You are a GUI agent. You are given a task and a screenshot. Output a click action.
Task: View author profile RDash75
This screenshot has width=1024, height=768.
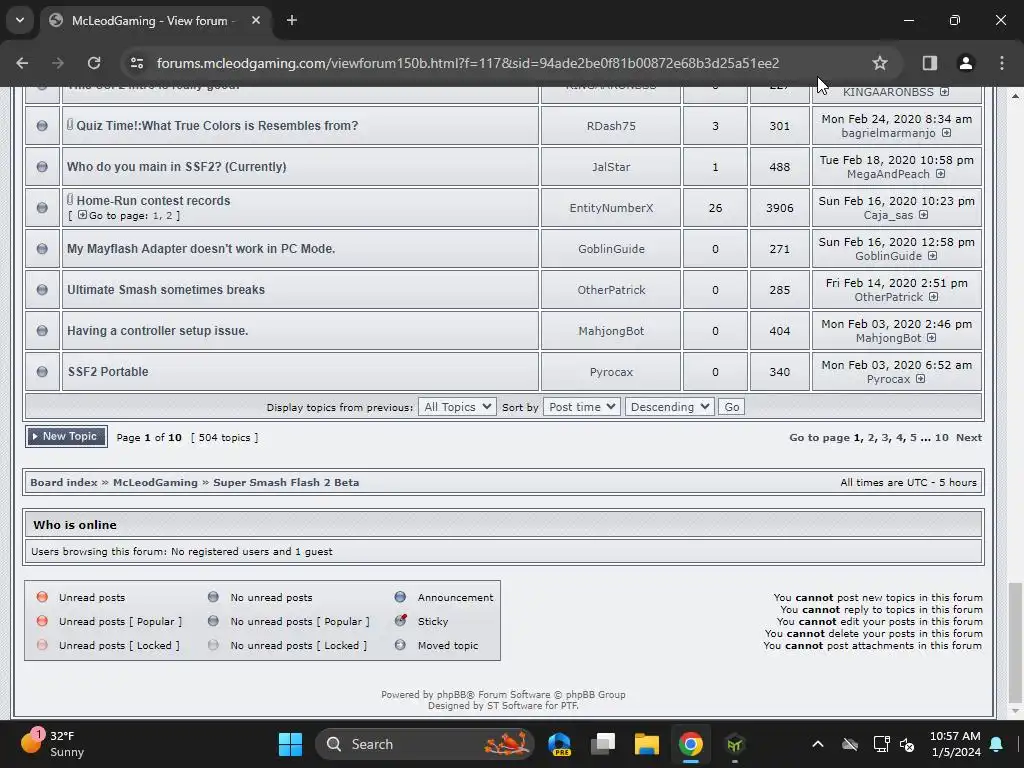point(611,126)
